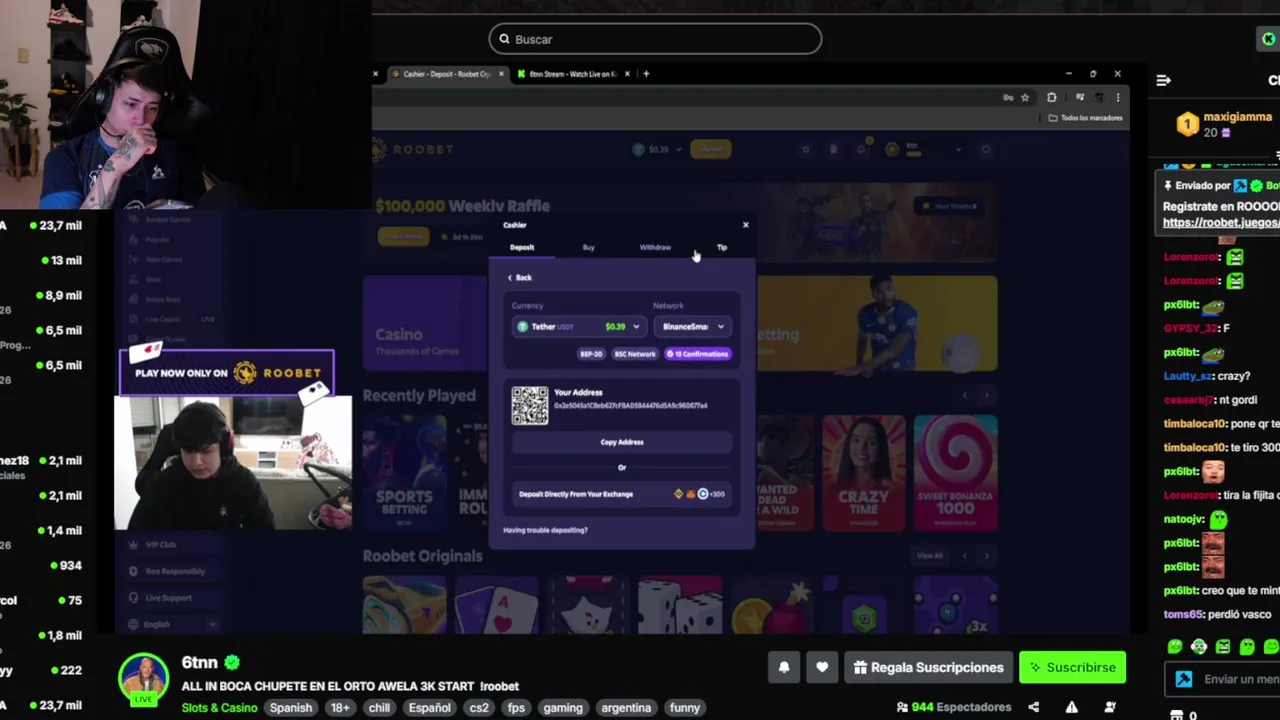This screenshot has height=720, width=1280.
Task: Switch to the 6tnn Stream browser tab
Action: 573,74
